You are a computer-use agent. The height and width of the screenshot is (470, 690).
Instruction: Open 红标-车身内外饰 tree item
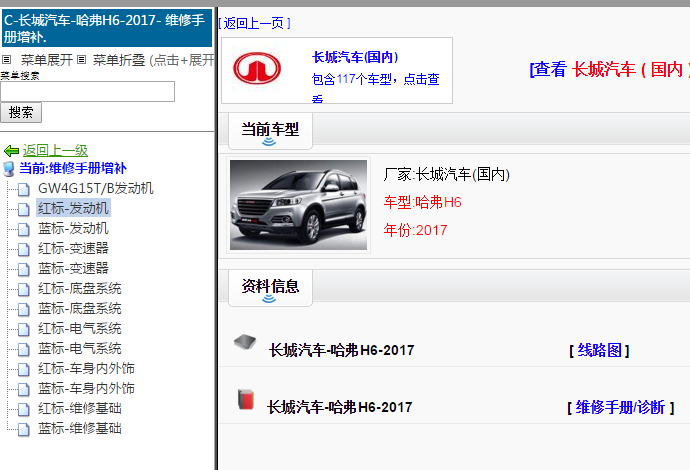click(86, 368)
